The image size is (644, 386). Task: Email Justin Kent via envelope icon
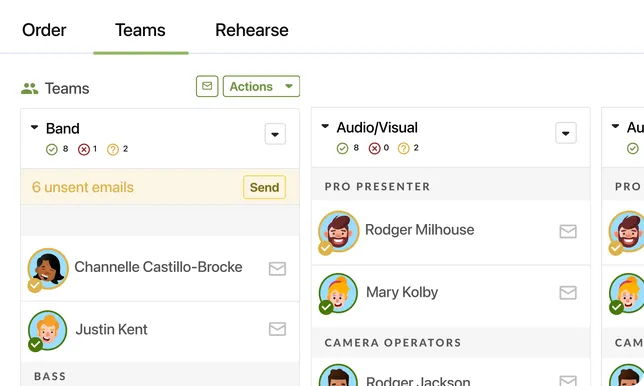click(x=277, y=329)
